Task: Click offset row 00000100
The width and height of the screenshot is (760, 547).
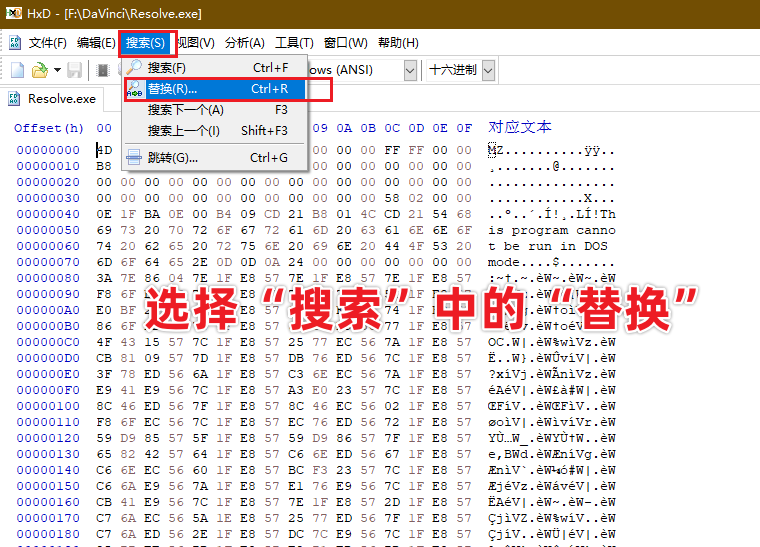Action: tap(48, 406)
